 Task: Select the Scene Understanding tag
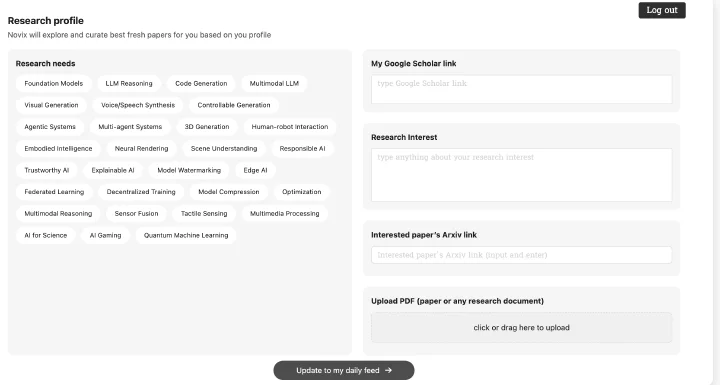click(x=224, y=148)
